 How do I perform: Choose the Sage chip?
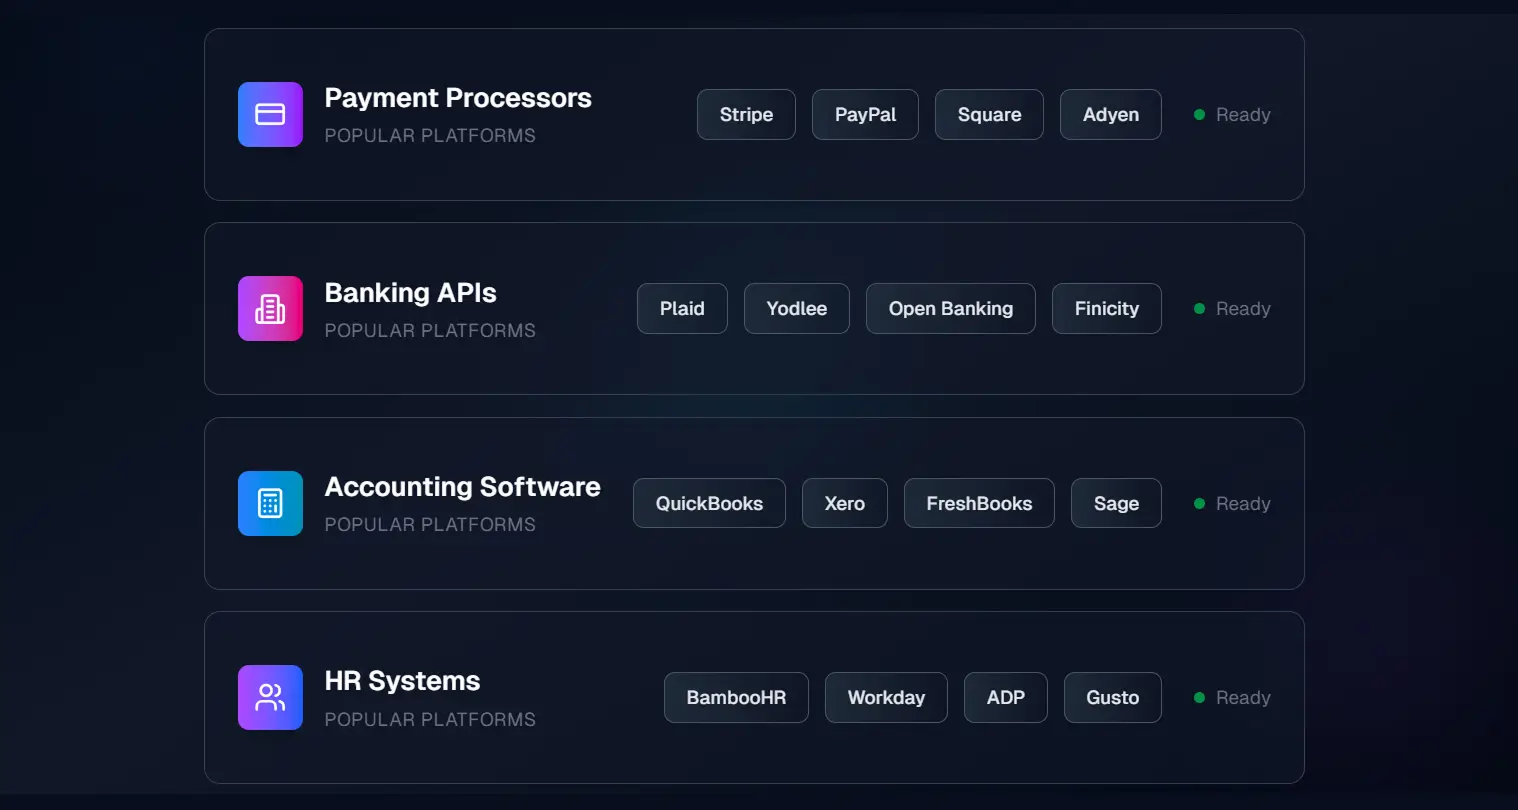(x=1116, y=503)
